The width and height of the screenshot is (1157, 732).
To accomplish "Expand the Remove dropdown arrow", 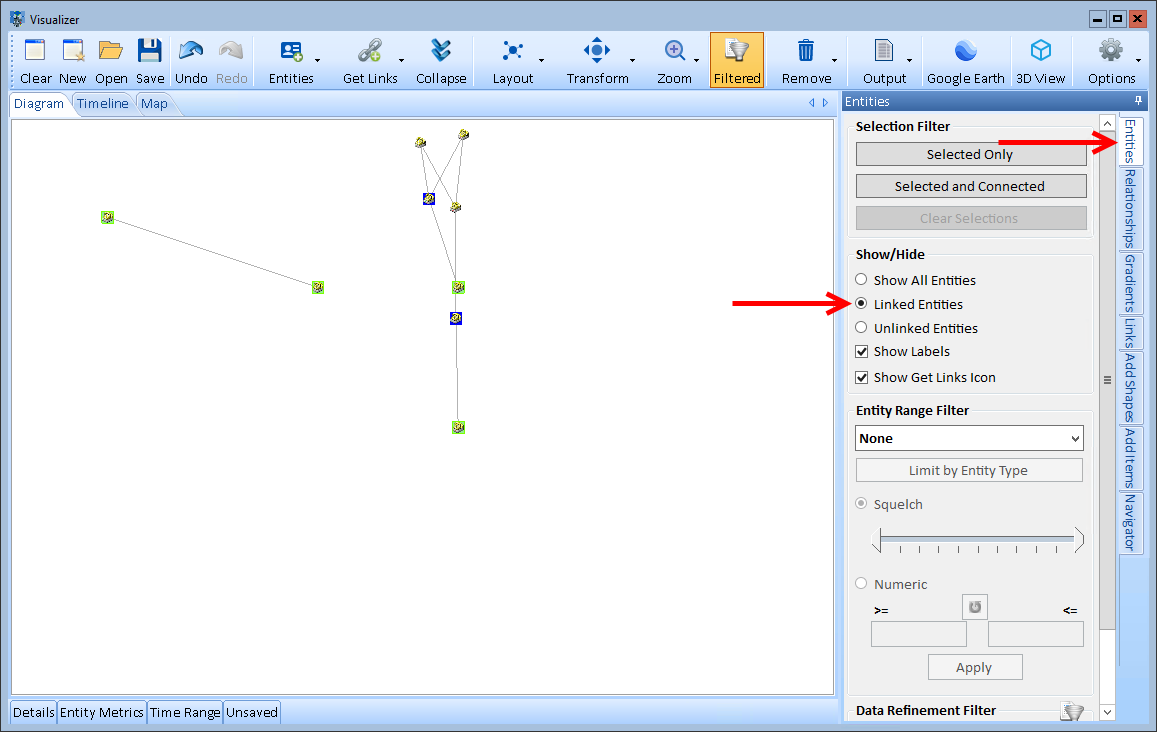I will tap(835, 60).
